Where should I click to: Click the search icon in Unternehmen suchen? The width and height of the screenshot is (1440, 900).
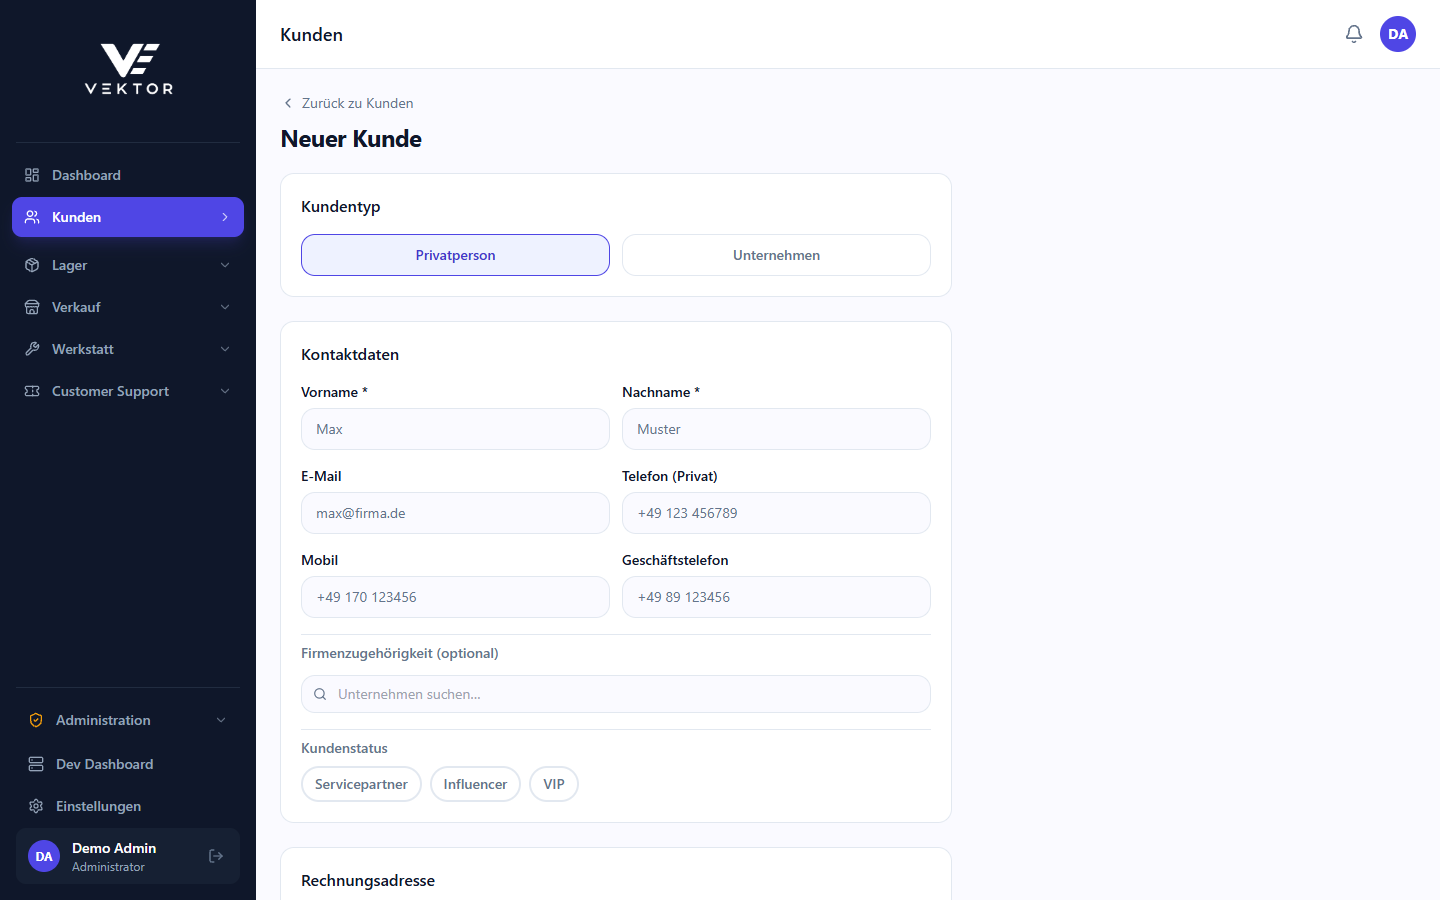coord(320,694)
